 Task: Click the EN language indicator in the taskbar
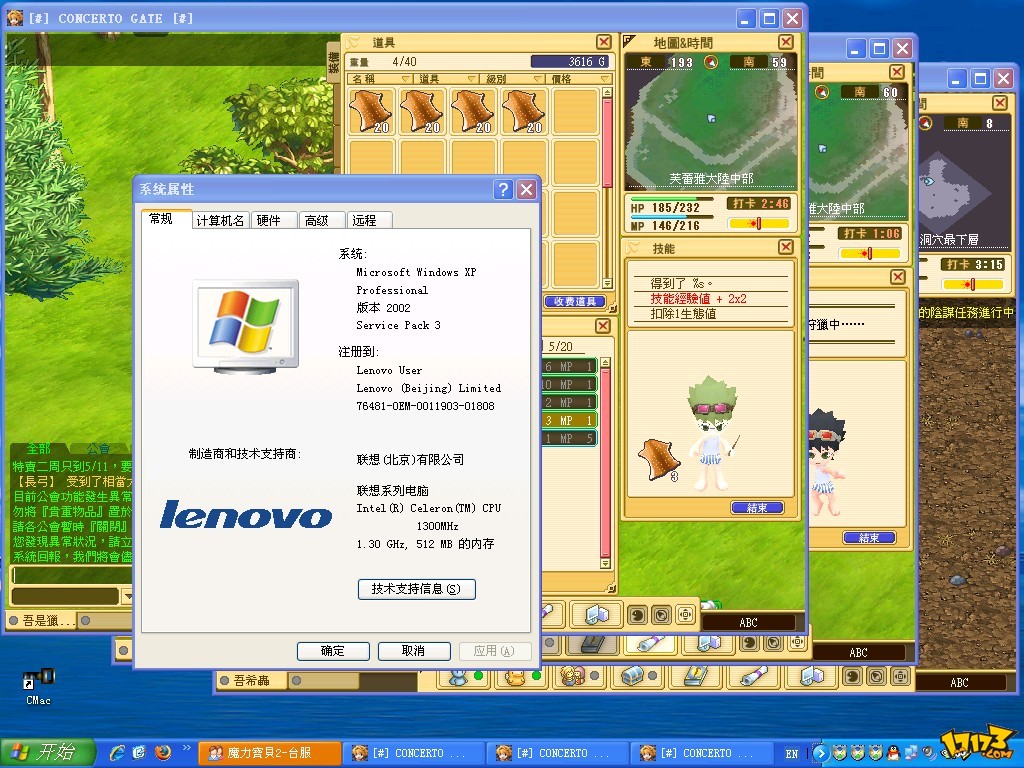792,753
